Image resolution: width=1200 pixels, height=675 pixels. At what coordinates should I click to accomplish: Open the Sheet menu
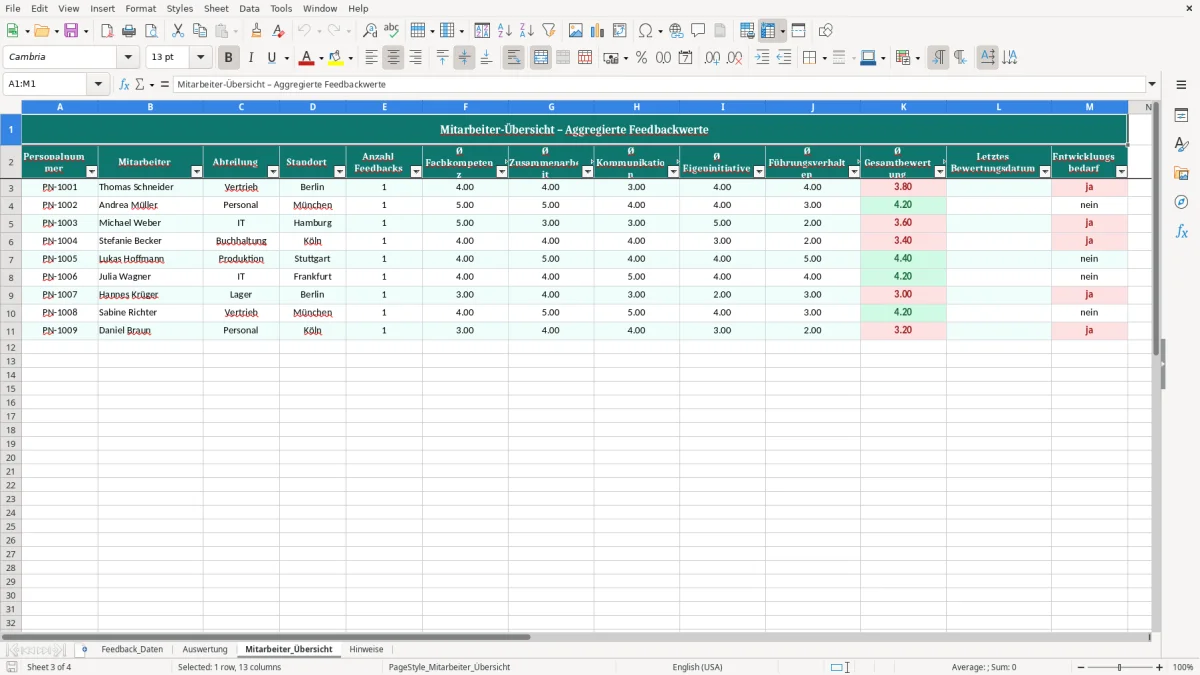tap(216, 8)
